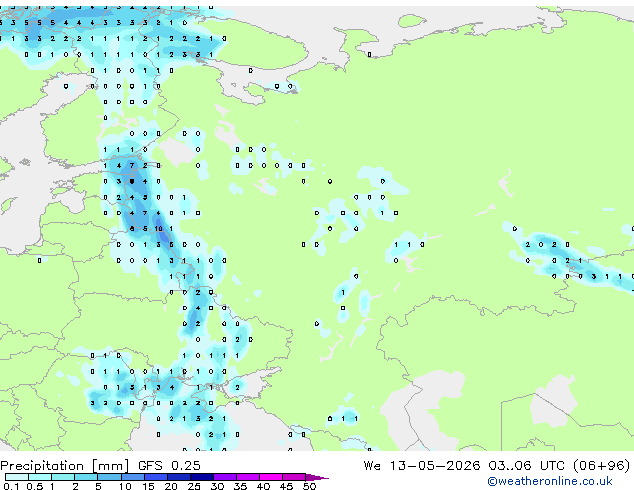Click the 30–35 mm purple legend swatch
The width and height of the screenshot is (634, 490).
coord(224,477)
